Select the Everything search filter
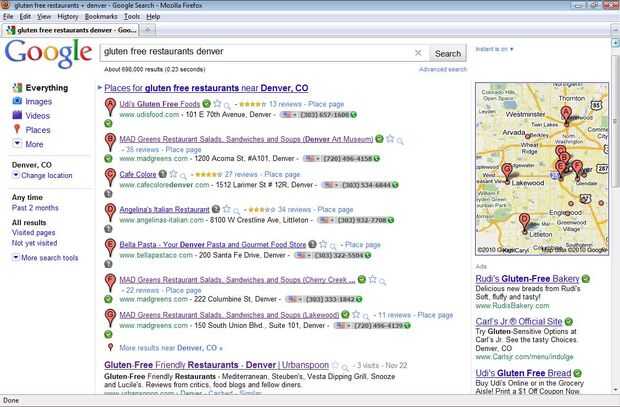Screen dimensions: 620x407 coord(47,88)
